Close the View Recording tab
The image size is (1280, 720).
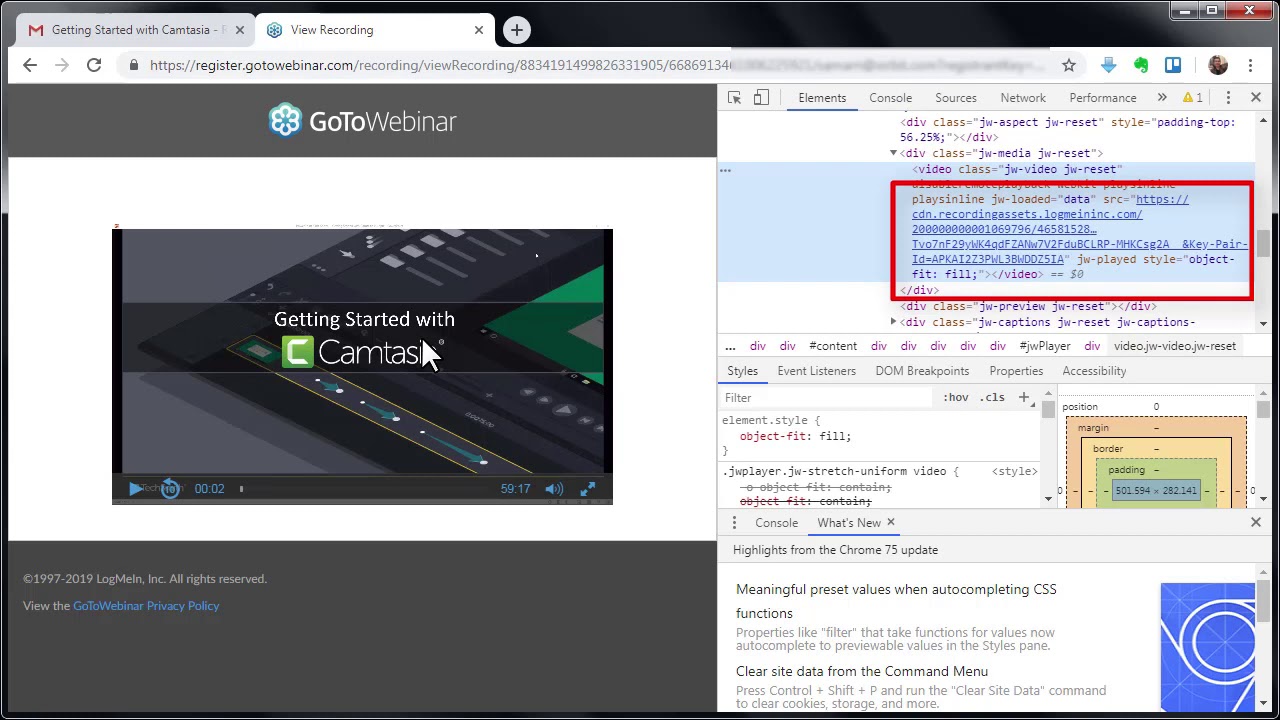click(479, 30)
